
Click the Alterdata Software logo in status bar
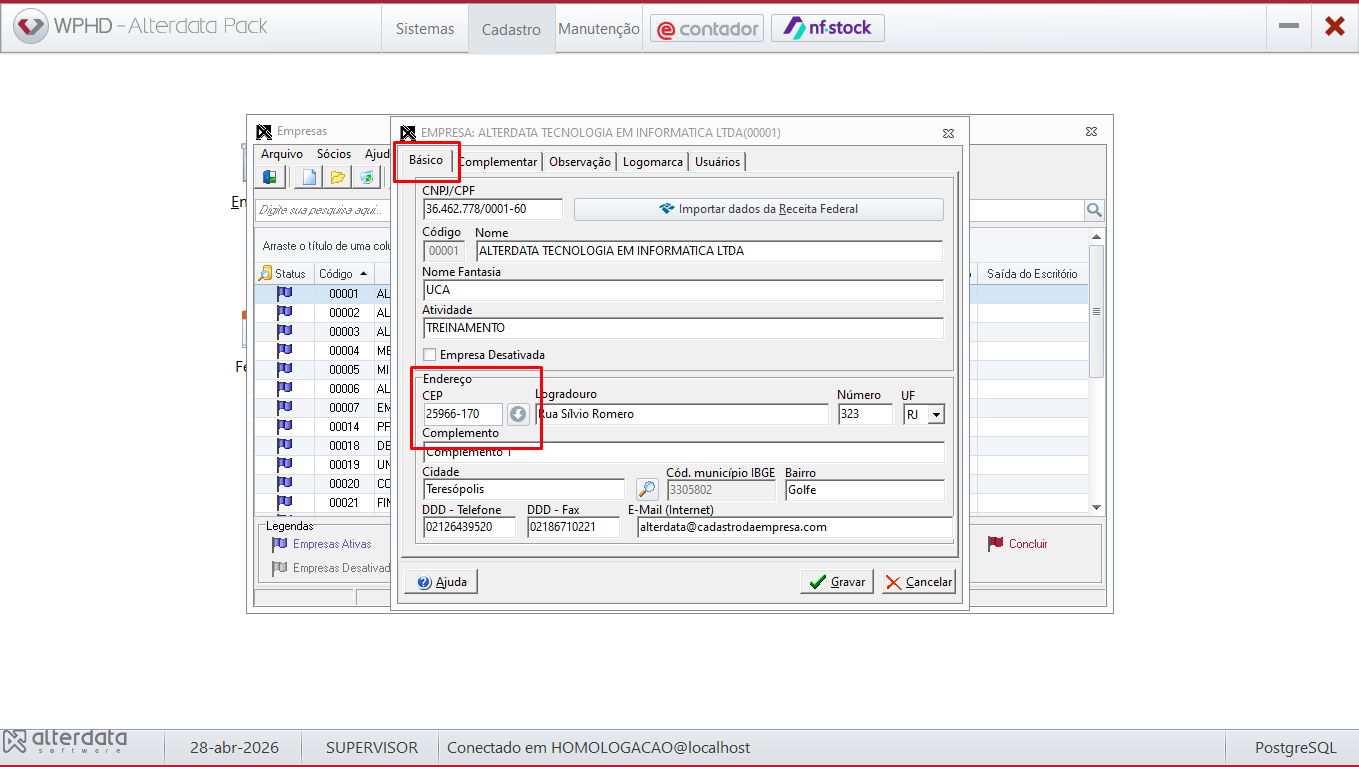point(66,741)
